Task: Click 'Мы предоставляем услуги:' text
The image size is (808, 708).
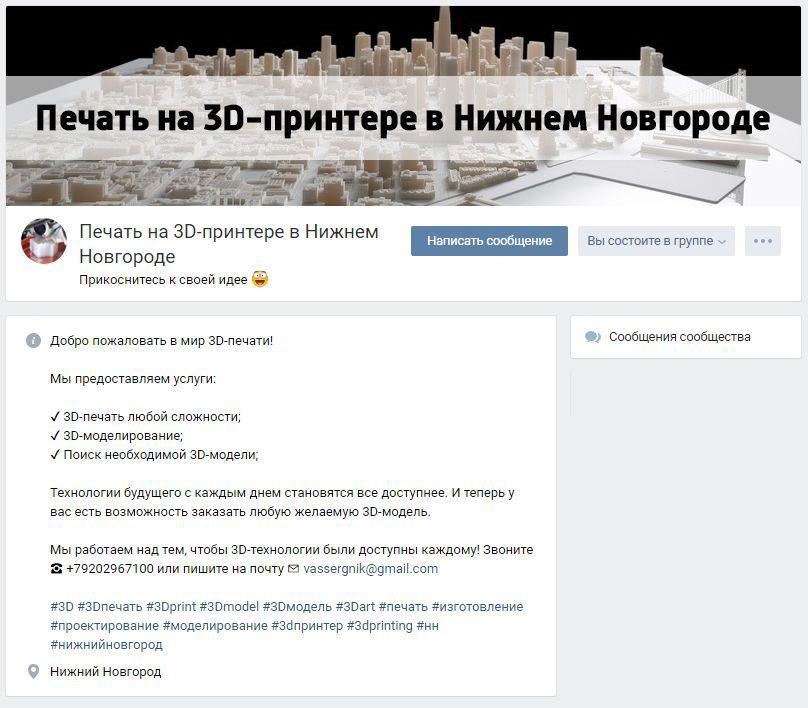Action: pyautogui.click(x=133, y=379)
